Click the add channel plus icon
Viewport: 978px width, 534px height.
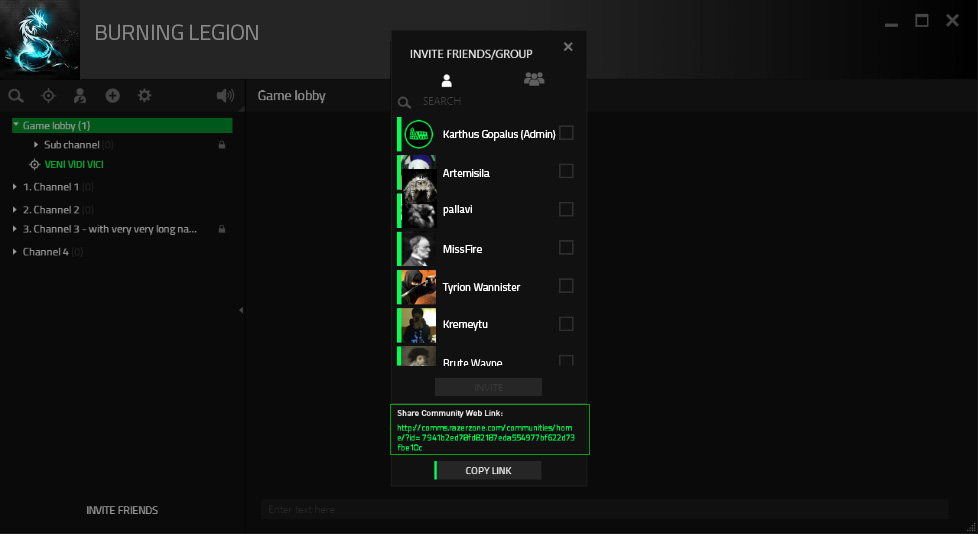click(113, 96)
